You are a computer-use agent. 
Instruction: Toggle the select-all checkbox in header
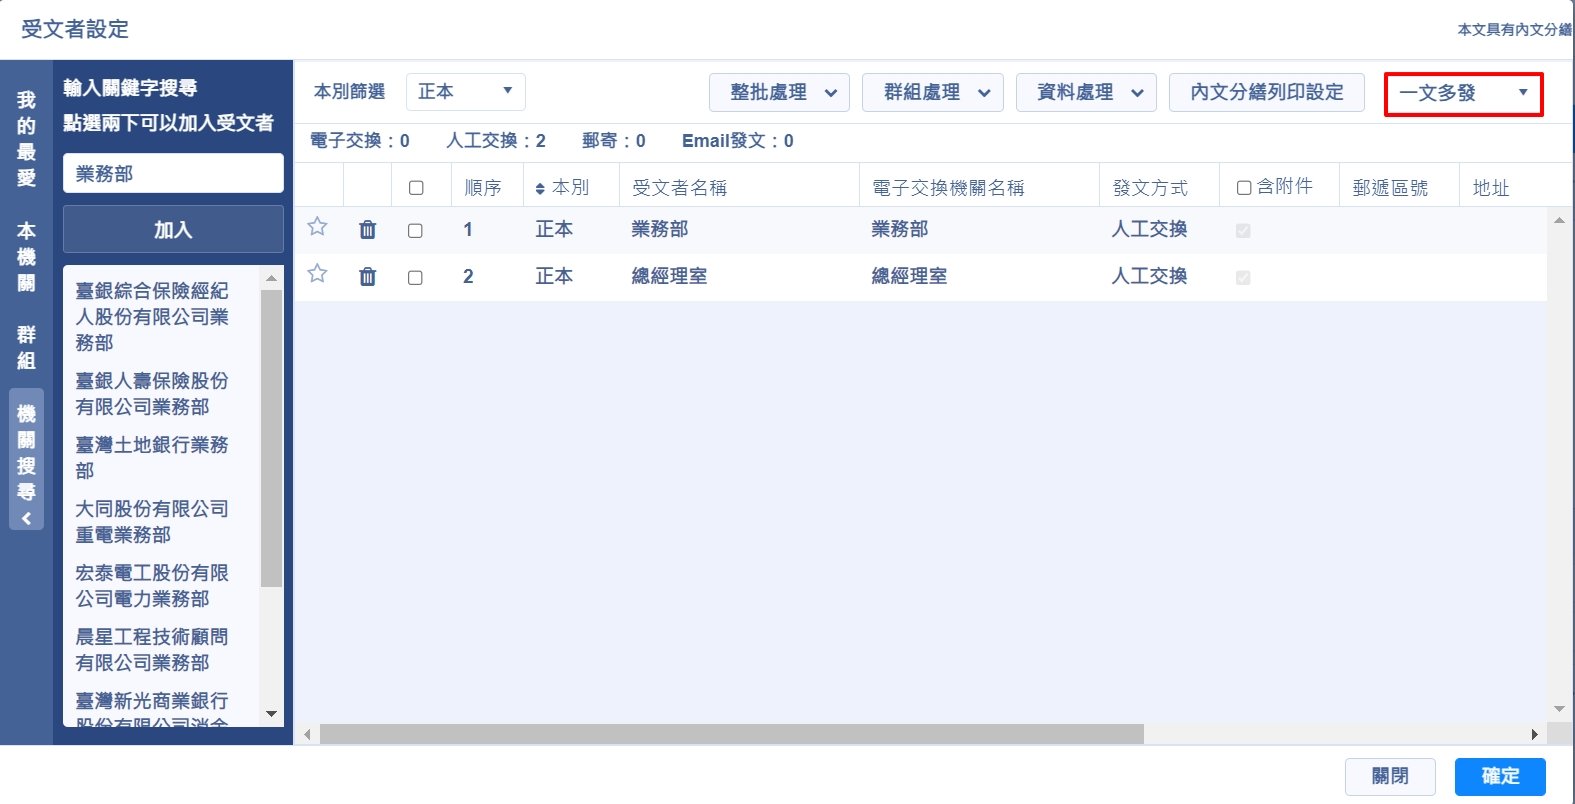point(416,188)
